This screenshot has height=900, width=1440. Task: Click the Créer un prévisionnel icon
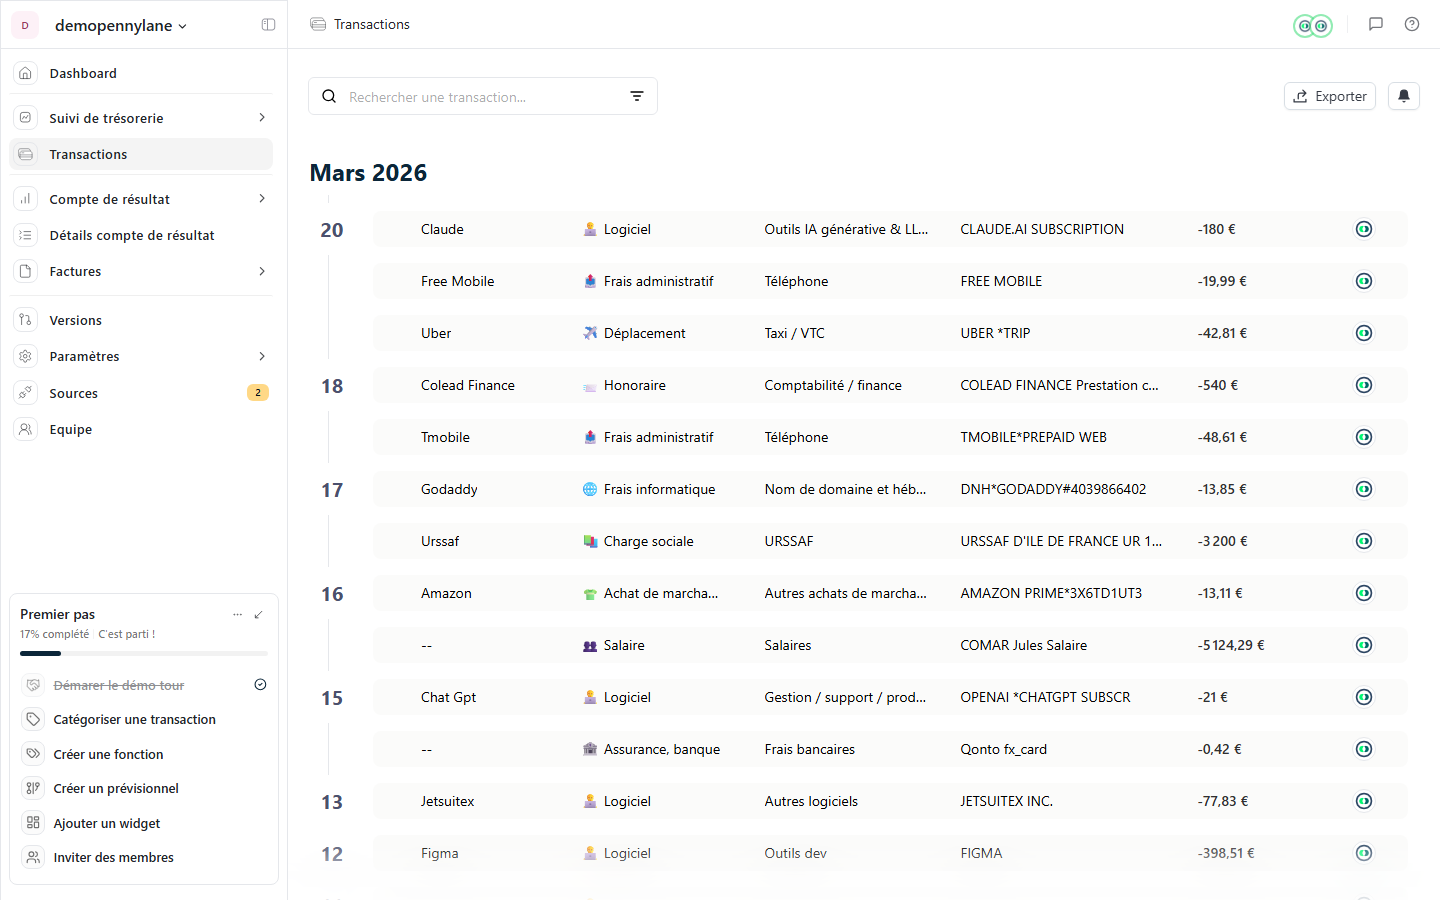click(33, 788)
